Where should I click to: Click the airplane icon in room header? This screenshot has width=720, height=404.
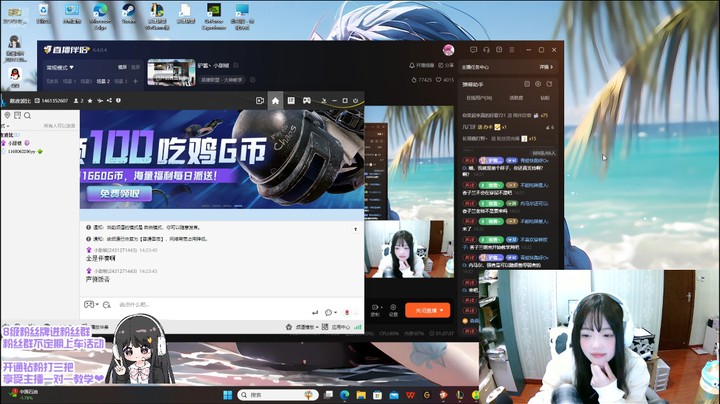point(100,101)
